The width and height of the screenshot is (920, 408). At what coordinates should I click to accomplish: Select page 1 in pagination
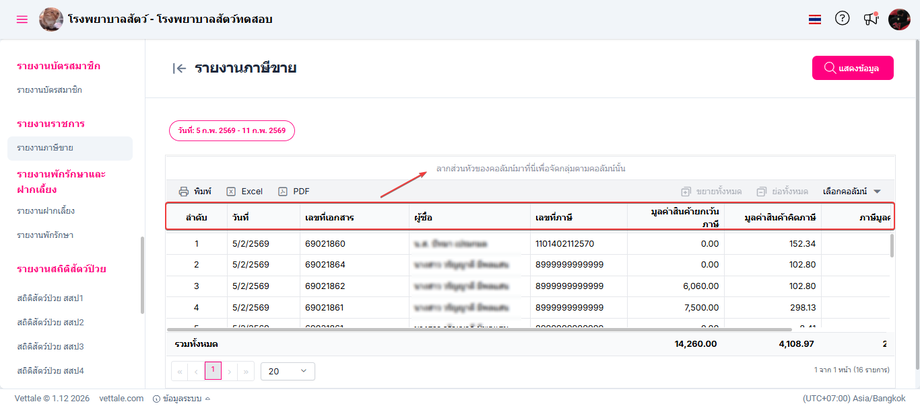click(213, 371)
